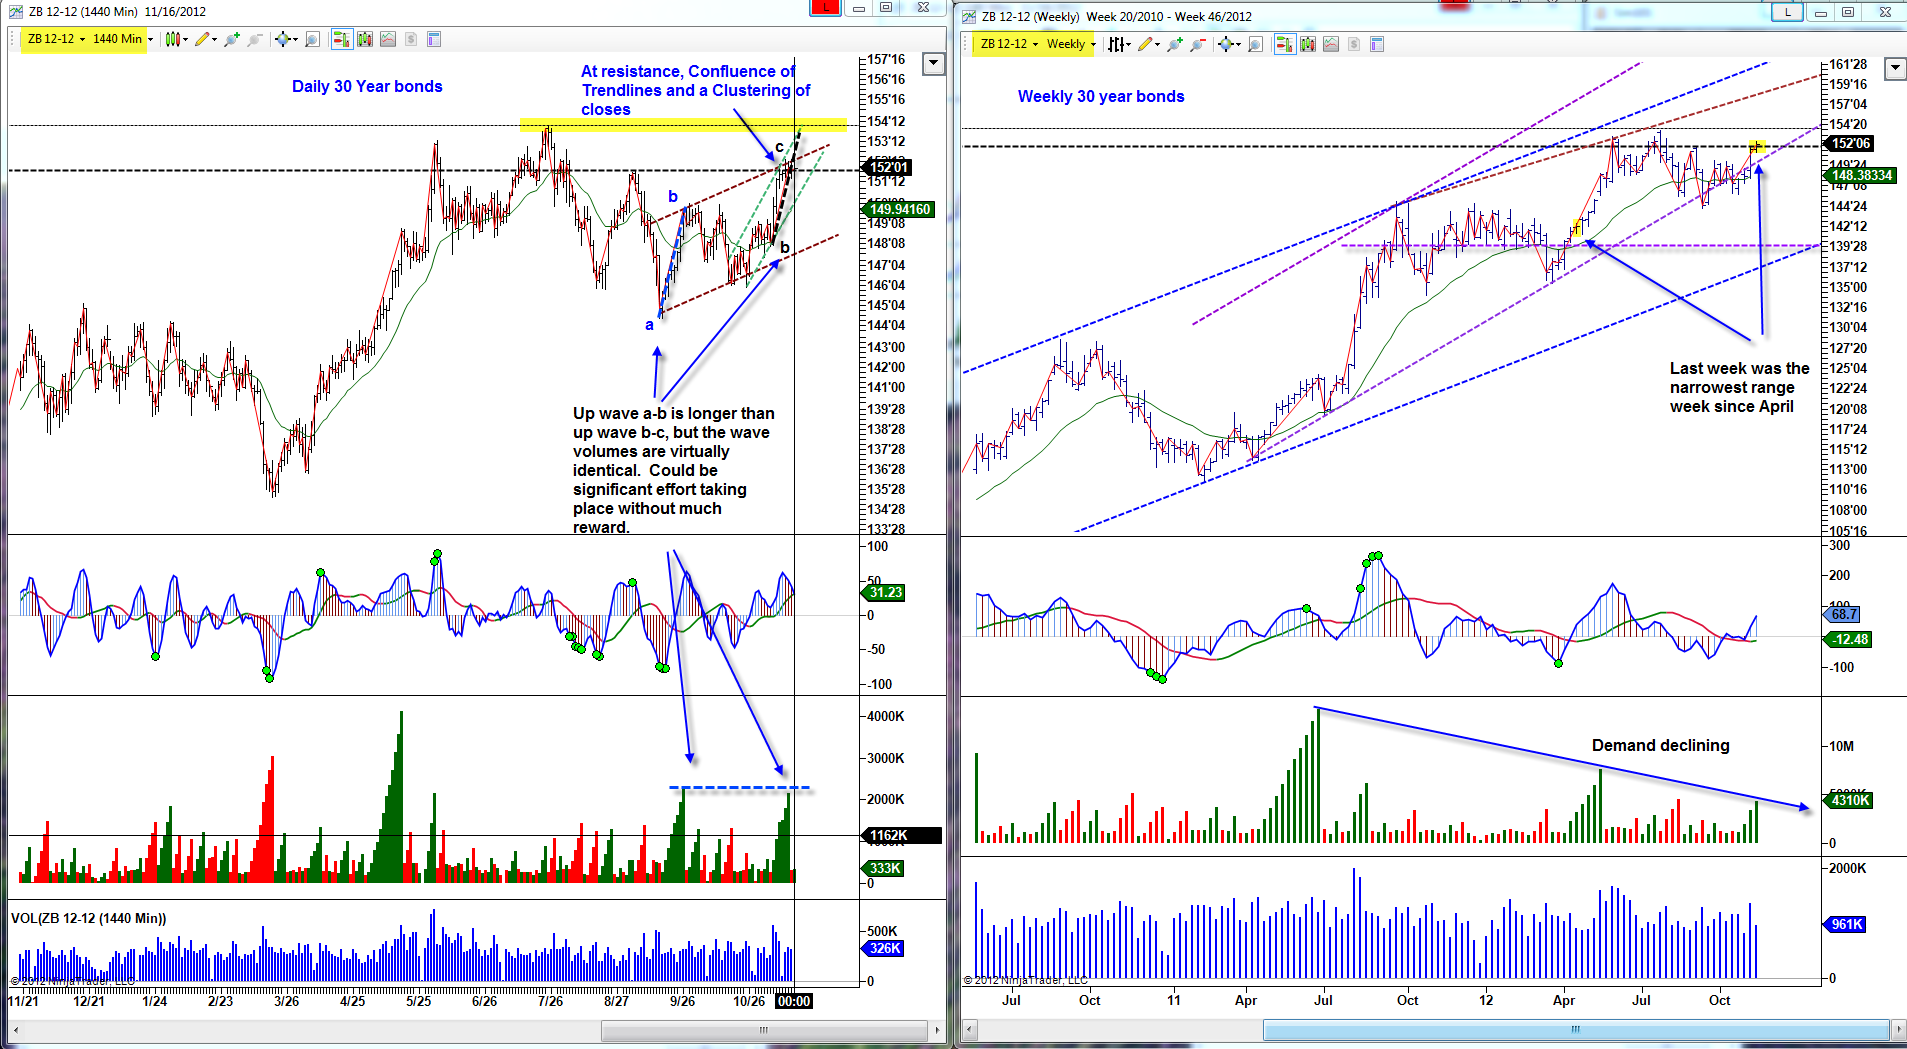The width and height of the screenshot is (1907, 1049).
Task: Click the 333K green volume marker
Action: coord(884,868)
